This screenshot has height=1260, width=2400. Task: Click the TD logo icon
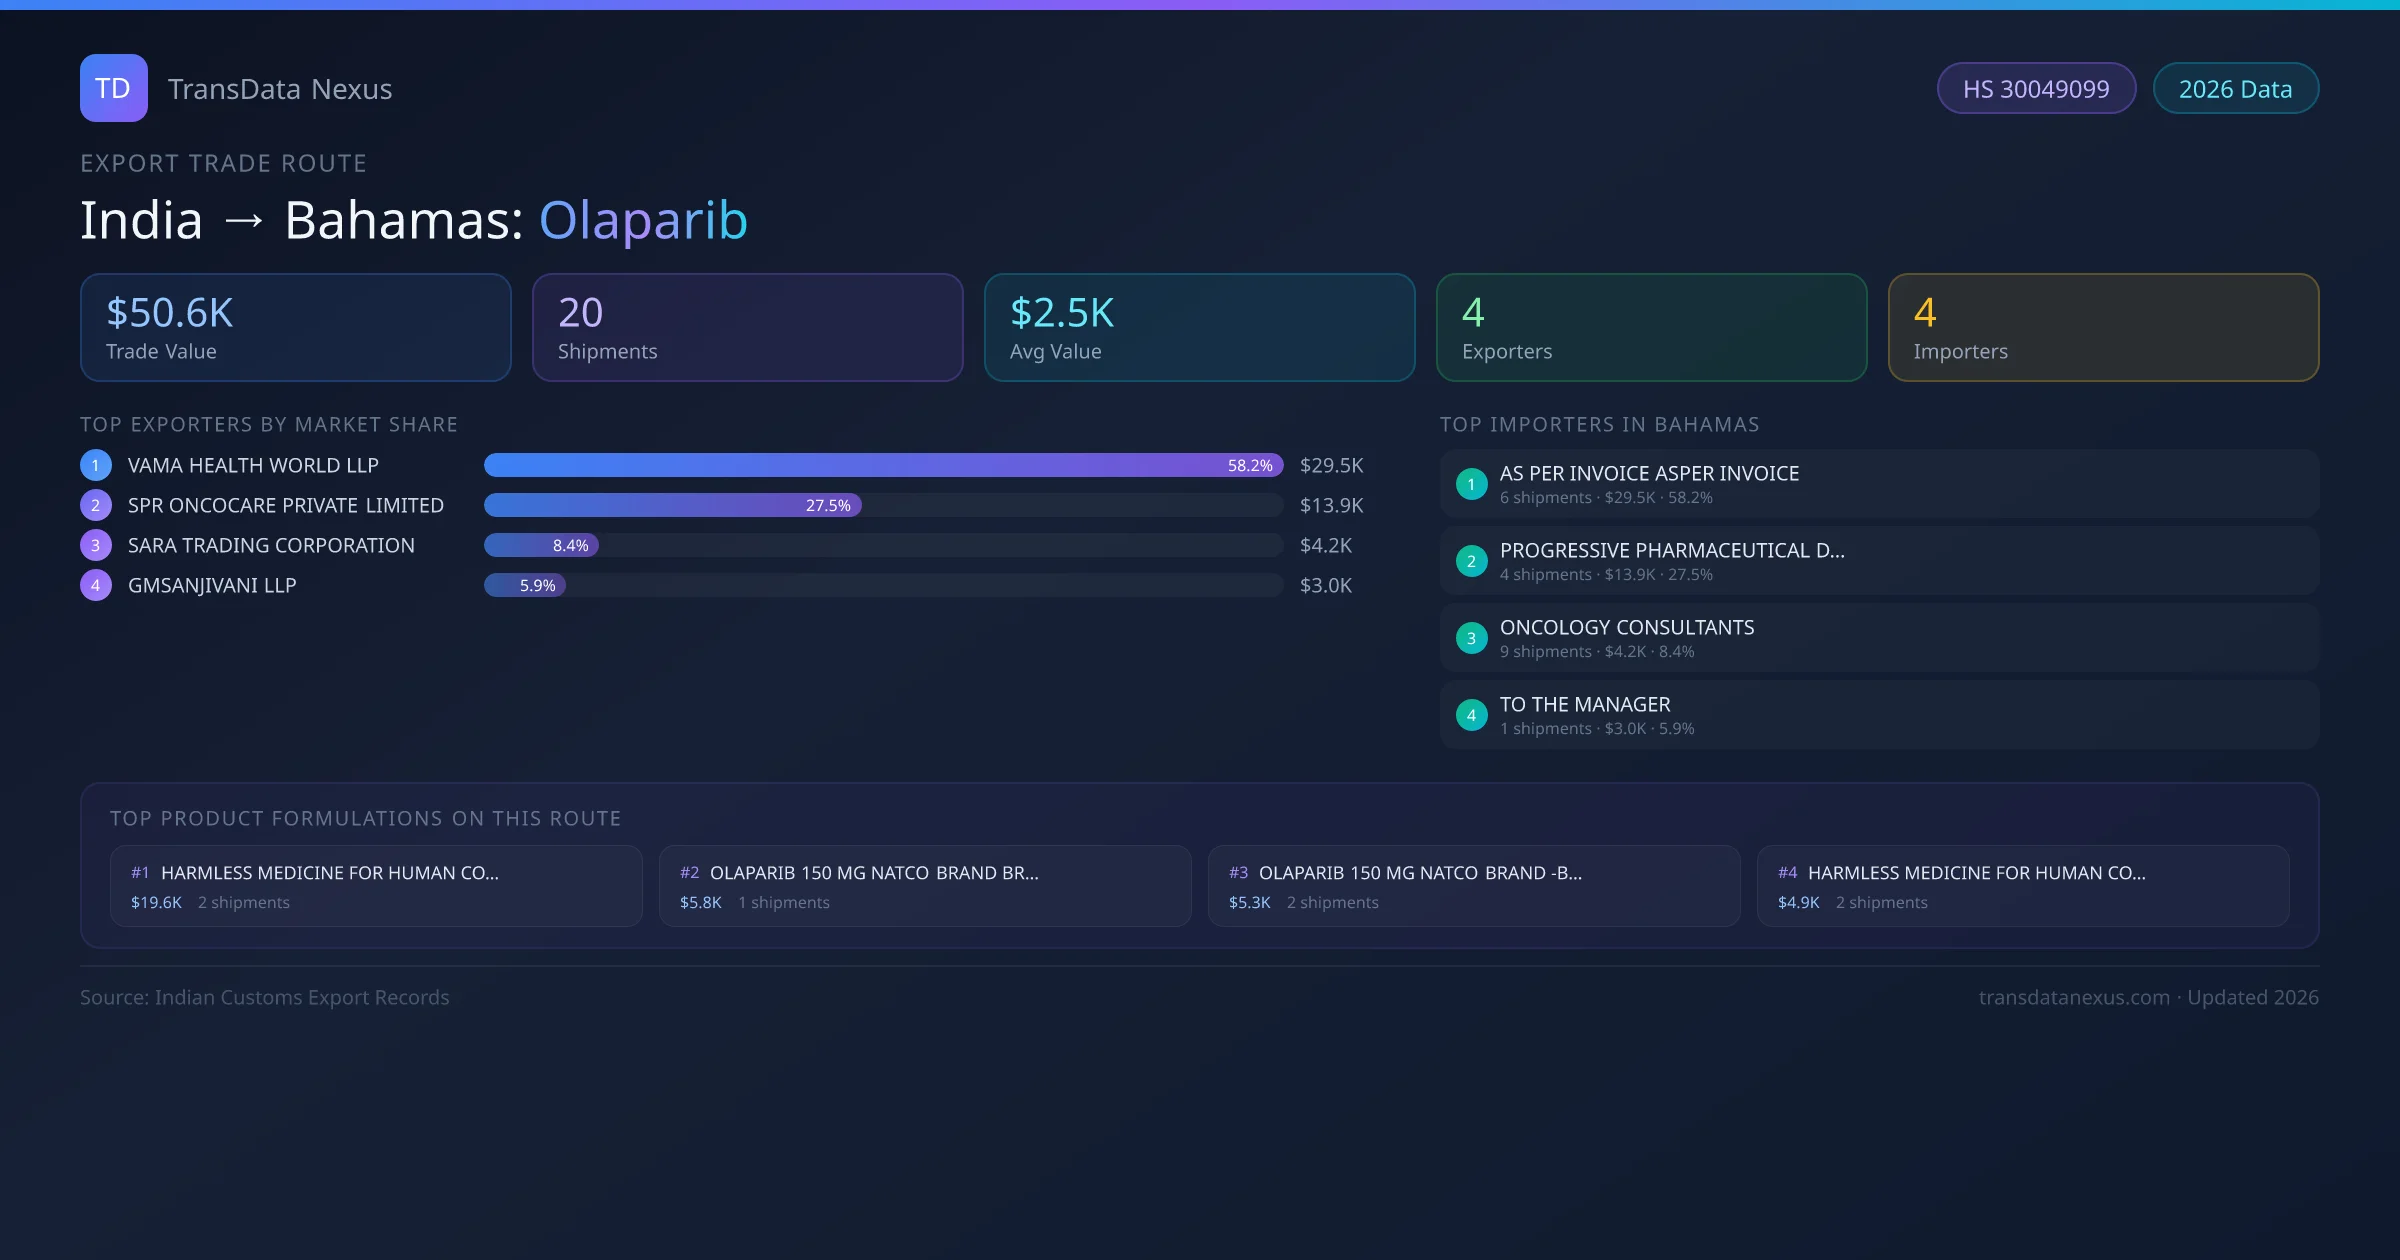point(113,88)
